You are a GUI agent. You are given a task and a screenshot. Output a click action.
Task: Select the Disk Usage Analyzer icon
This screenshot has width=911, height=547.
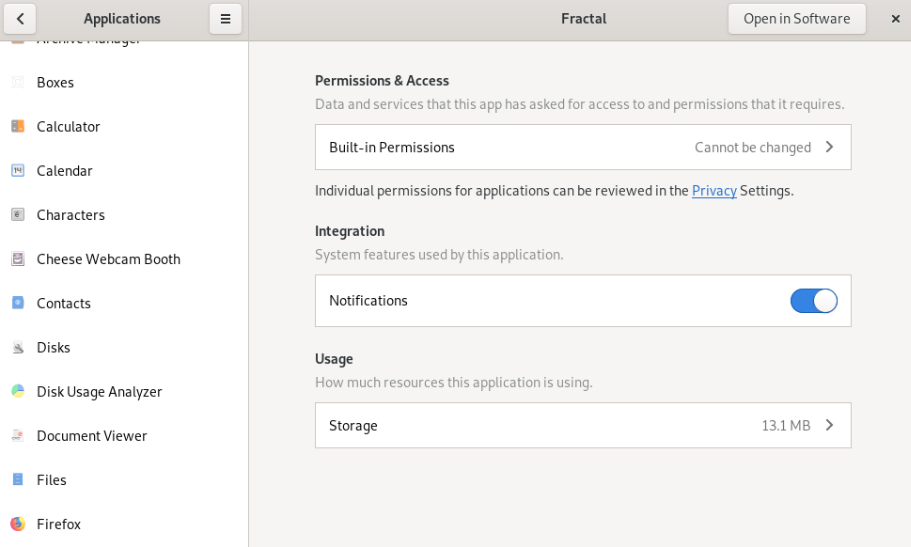(x=18, y=392)
